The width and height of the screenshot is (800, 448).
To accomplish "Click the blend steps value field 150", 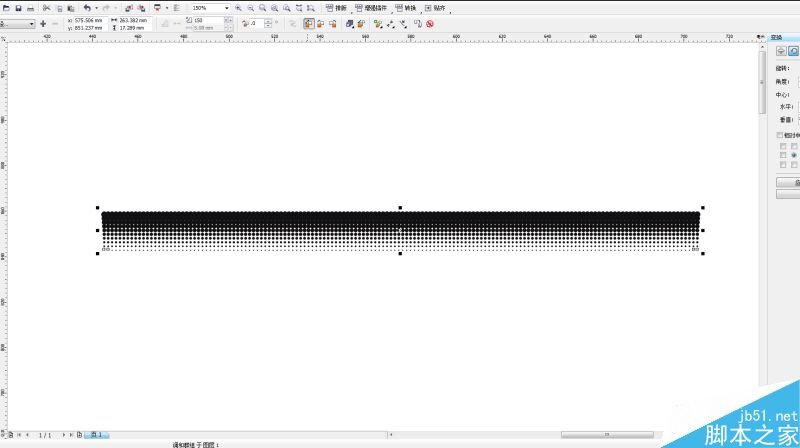I will [x=208, y=20].
